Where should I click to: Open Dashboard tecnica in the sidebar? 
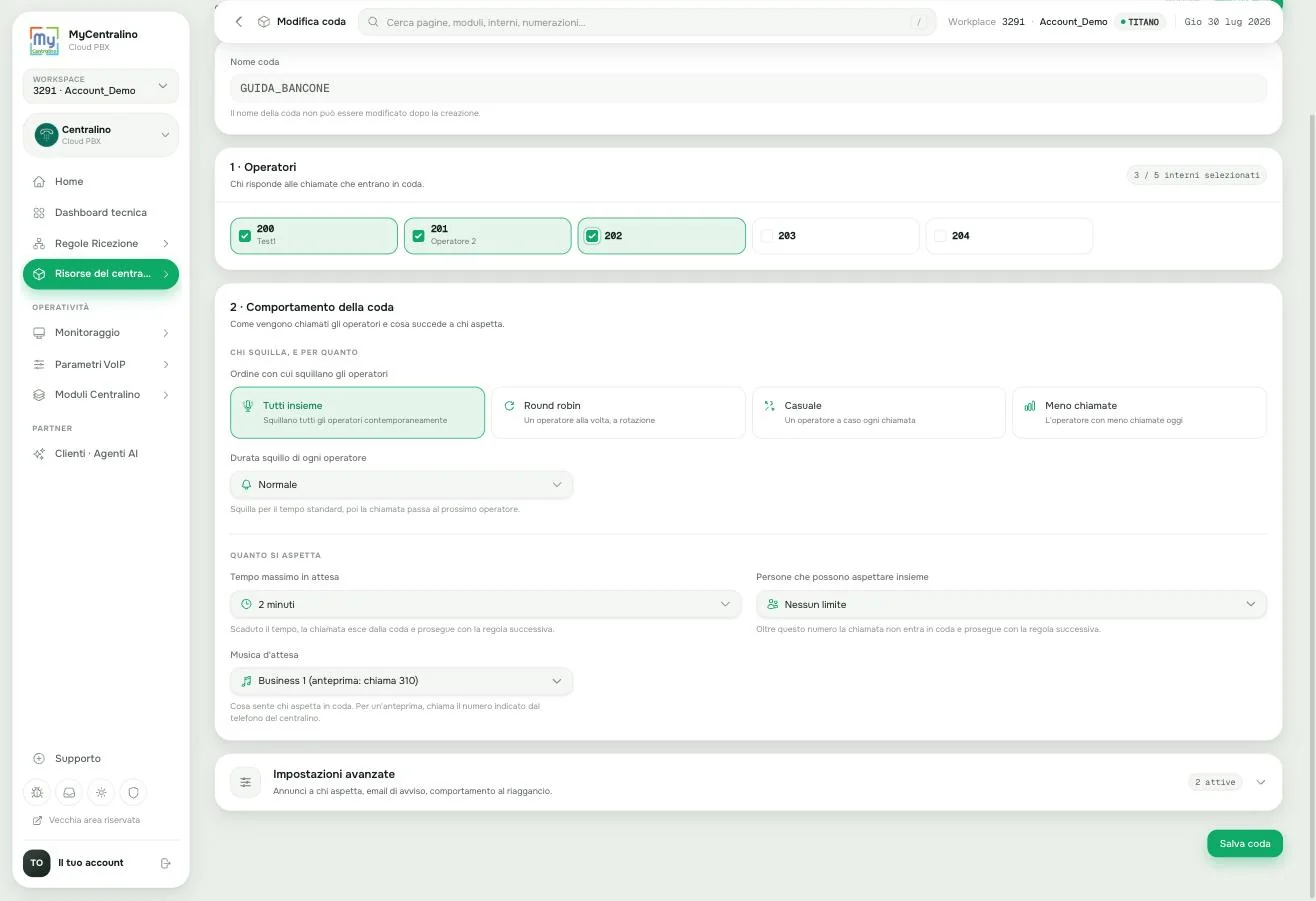[x=101, y=213]
